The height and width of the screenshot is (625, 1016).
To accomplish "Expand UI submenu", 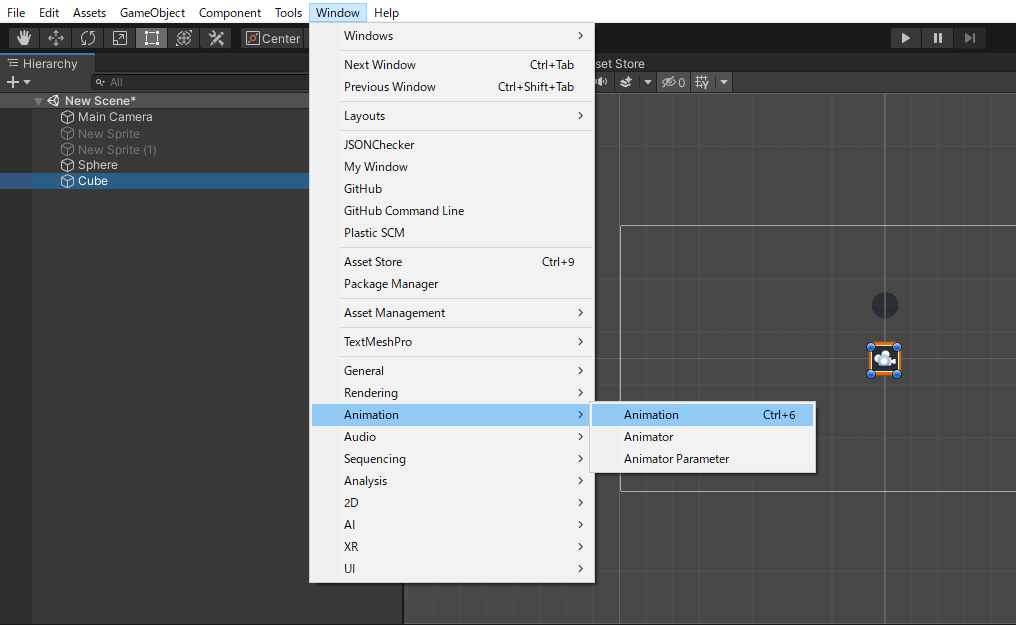I will (452, 569).
